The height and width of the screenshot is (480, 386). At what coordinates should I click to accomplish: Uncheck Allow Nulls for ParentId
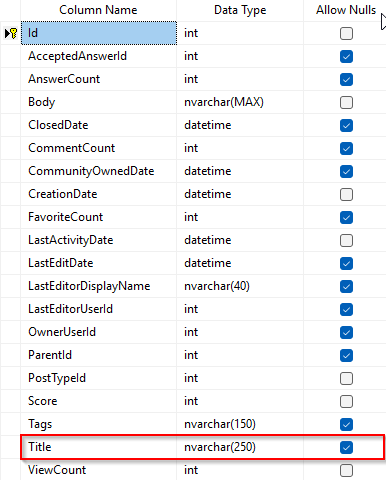346,355
